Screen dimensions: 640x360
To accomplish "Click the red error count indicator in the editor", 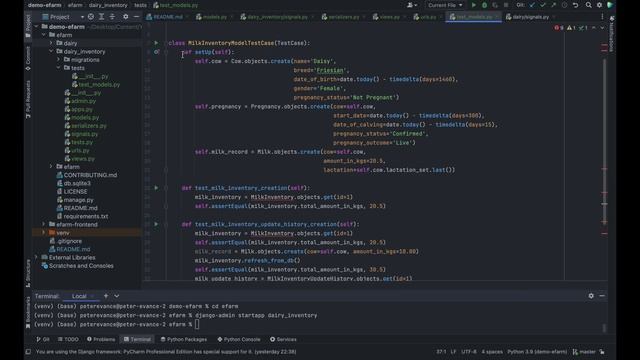I will 559,28.
